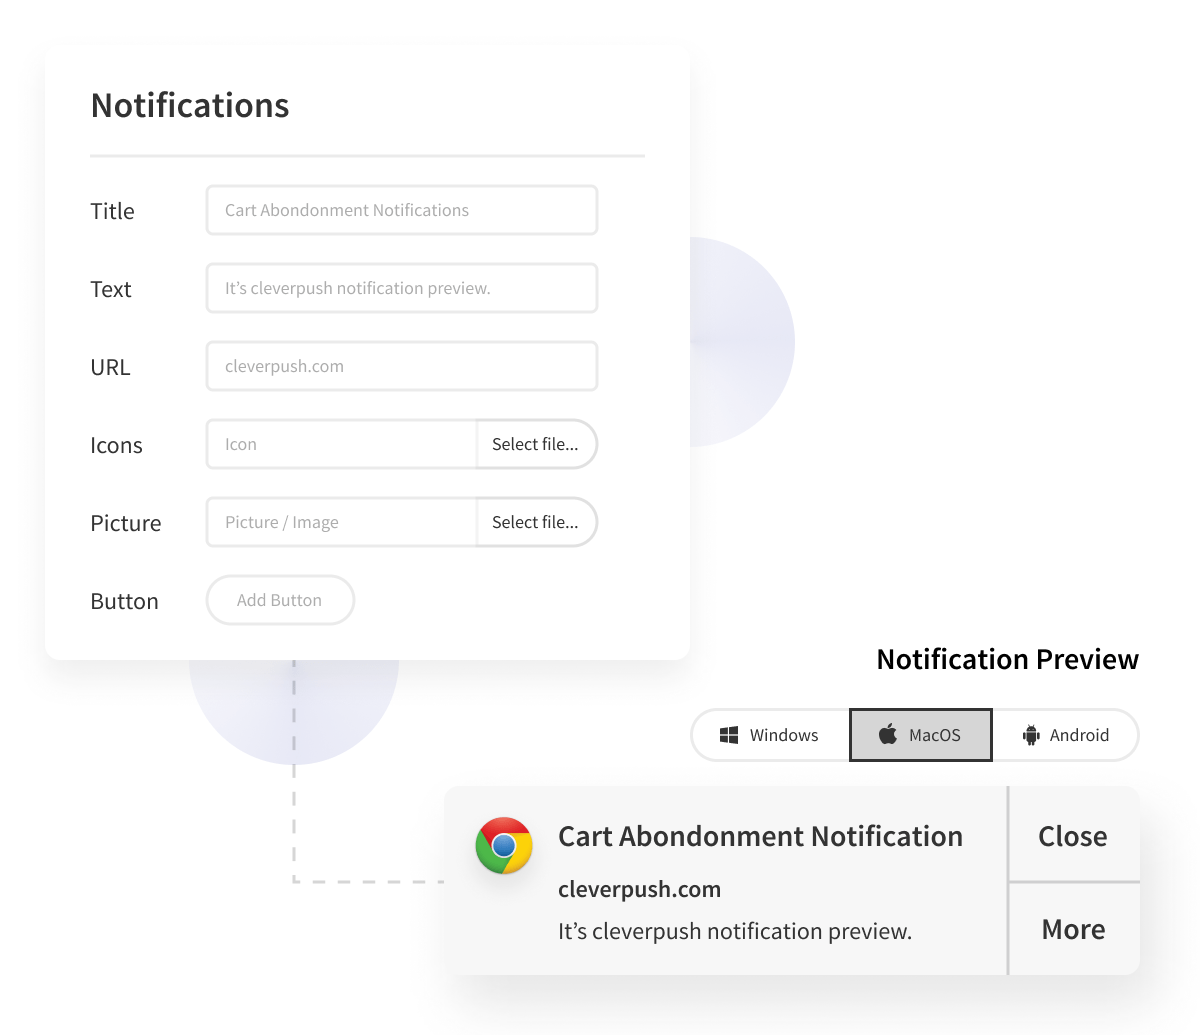
Task: Open More options on the notification
Action: coord(1074,929)
